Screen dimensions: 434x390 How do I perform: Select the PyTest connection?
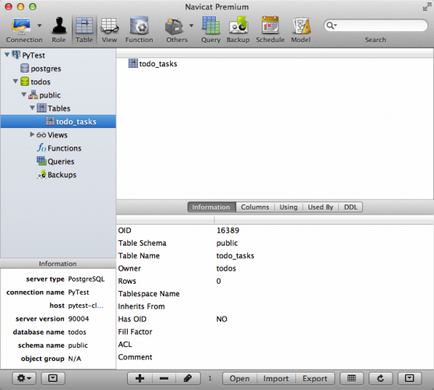(33, 55)
